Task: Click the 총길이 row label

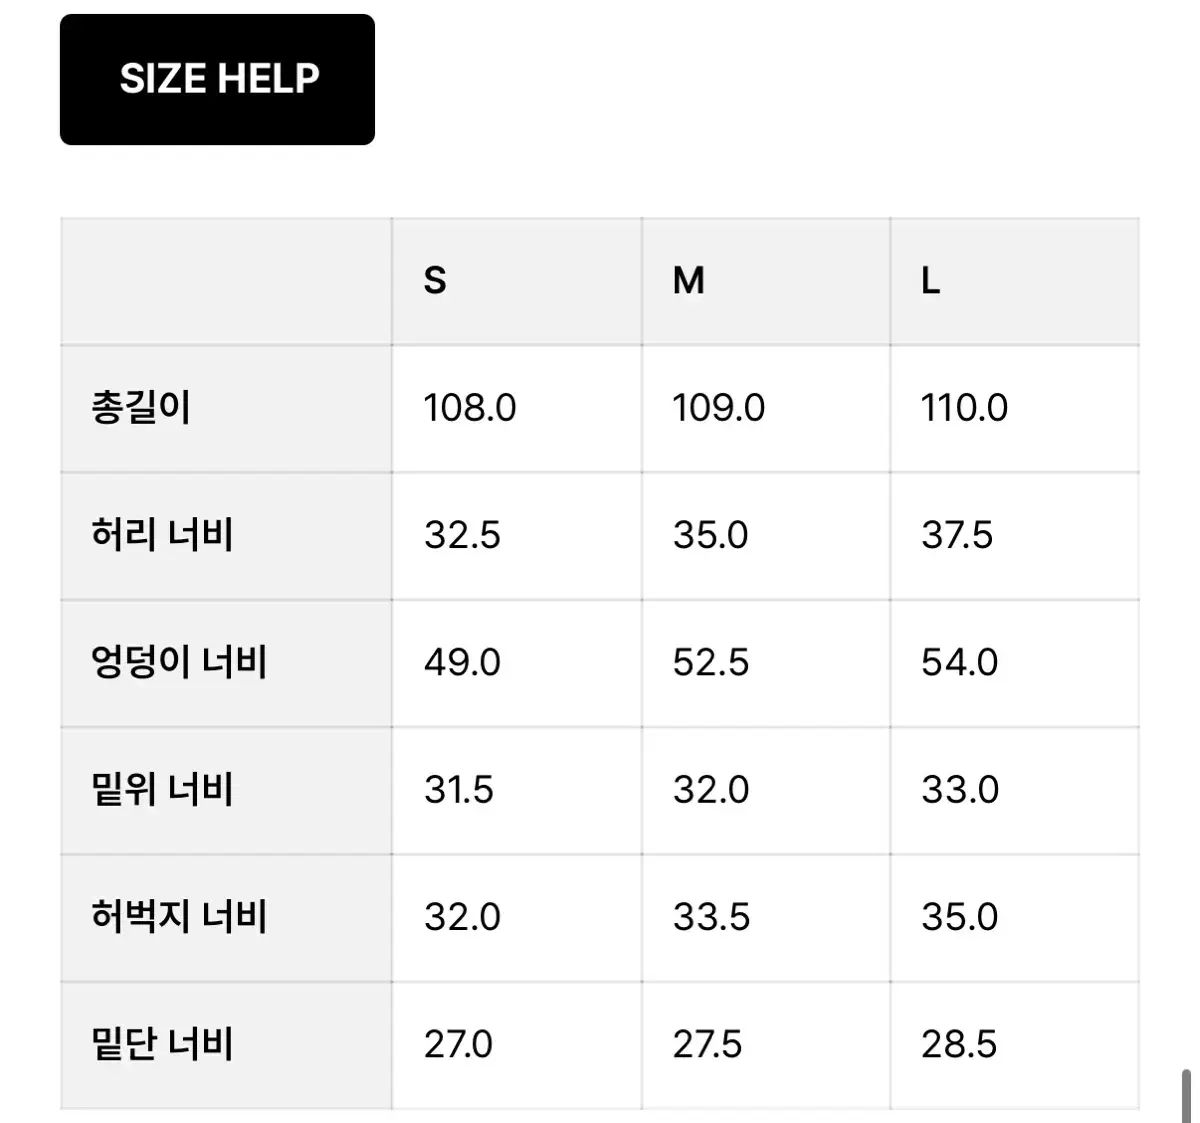Action: pyautogui.click(x=141, y=408)
